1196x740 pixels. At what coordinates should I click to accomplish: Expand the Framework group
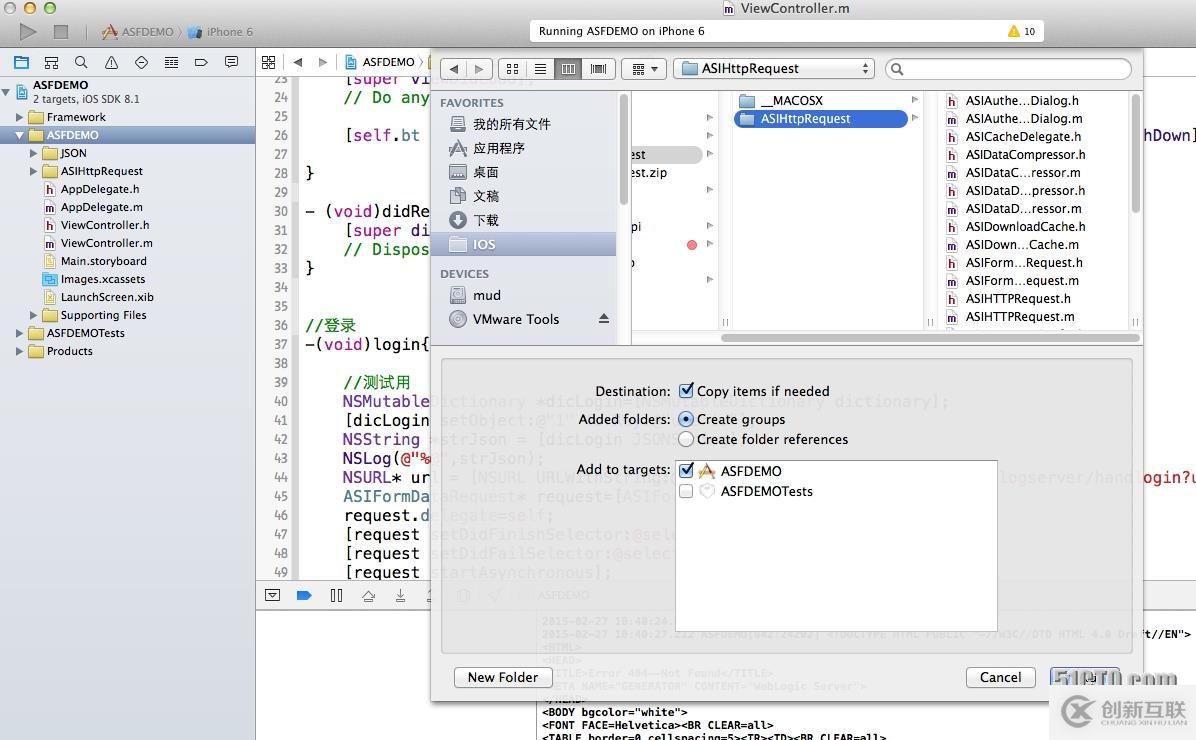20,117
